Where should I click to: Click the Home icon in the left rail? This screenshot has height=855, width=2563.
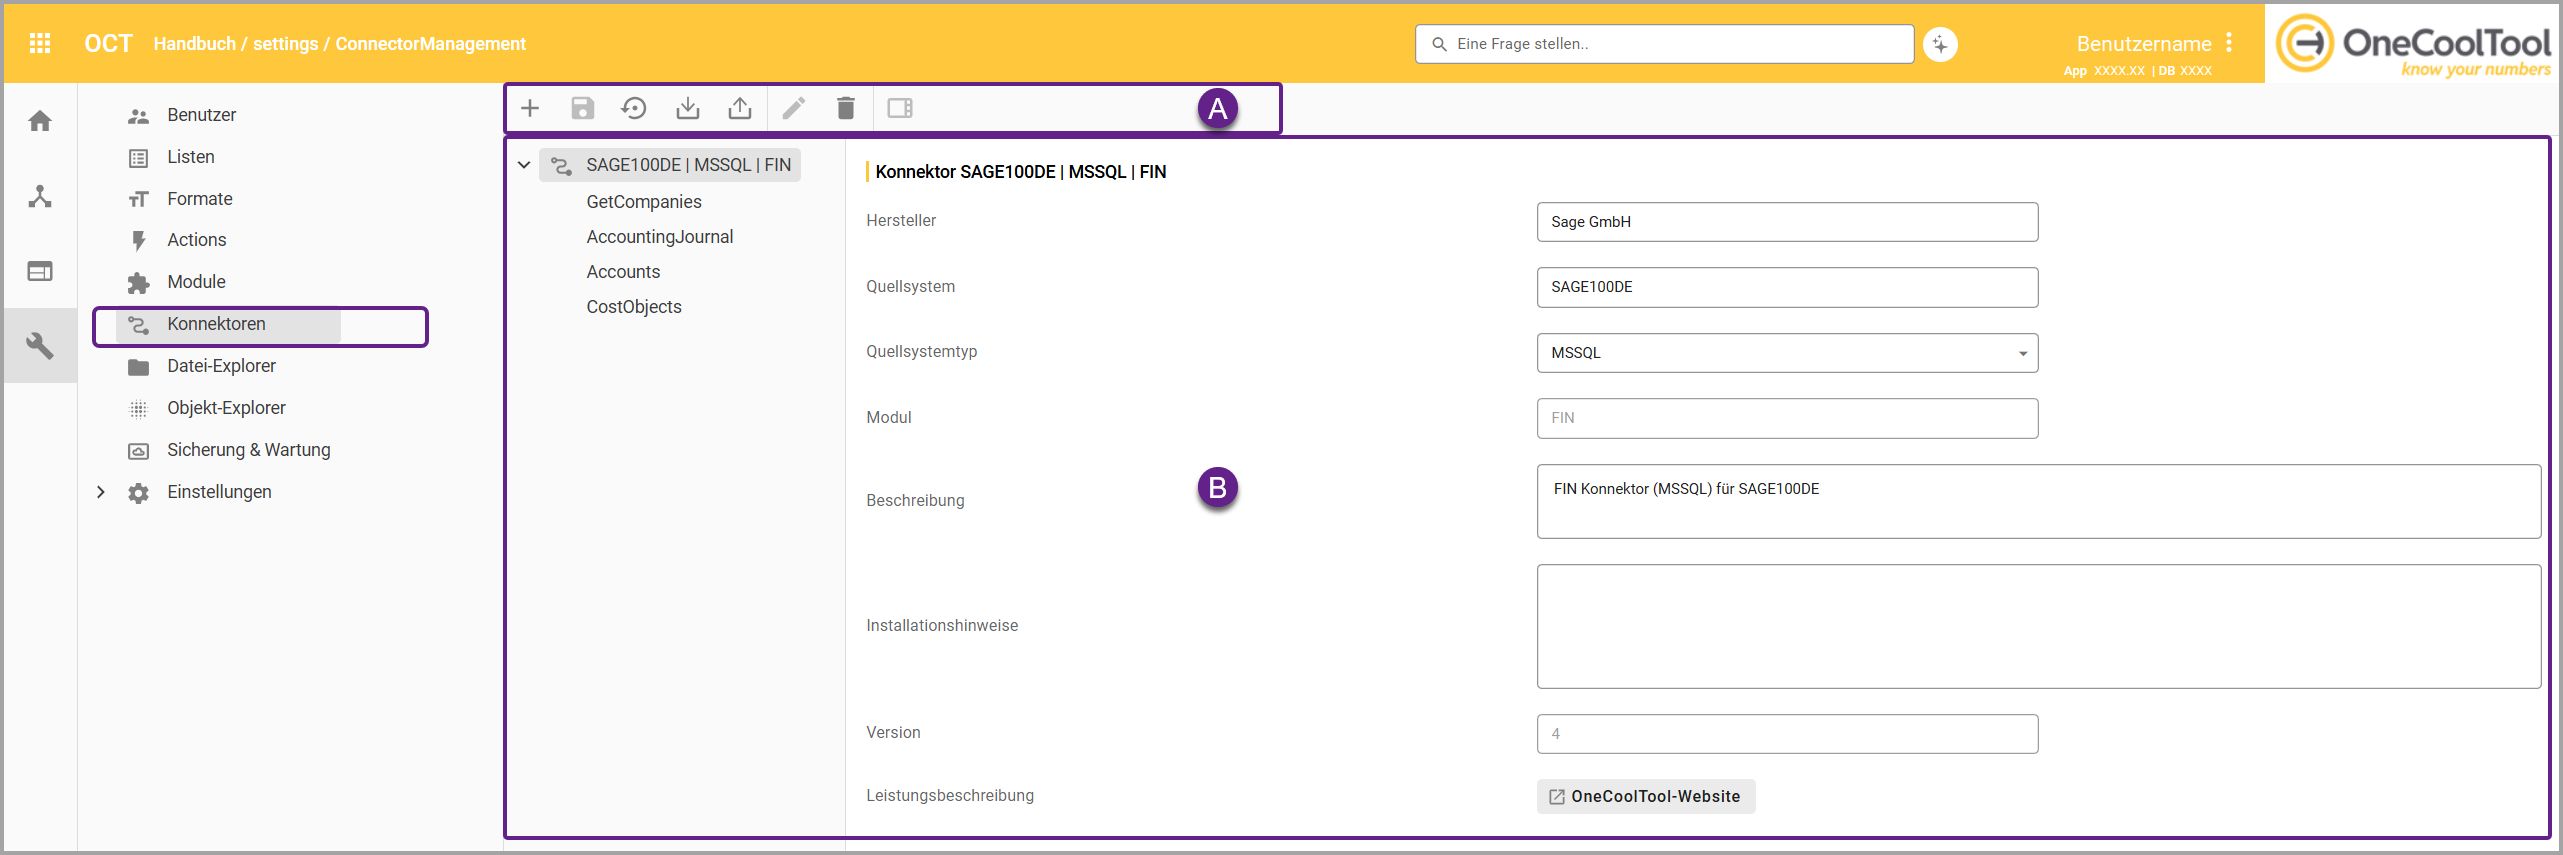(40, 121)
